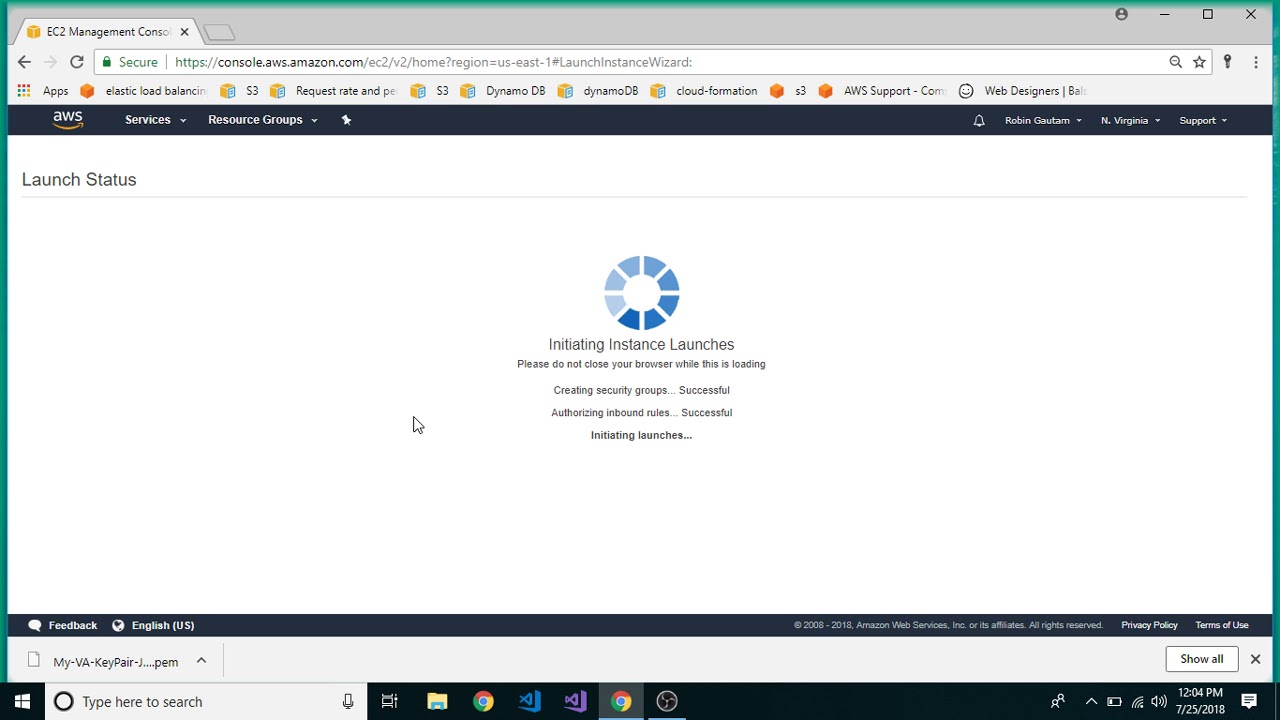Switch to the active Chrome taskbar window

621,702
